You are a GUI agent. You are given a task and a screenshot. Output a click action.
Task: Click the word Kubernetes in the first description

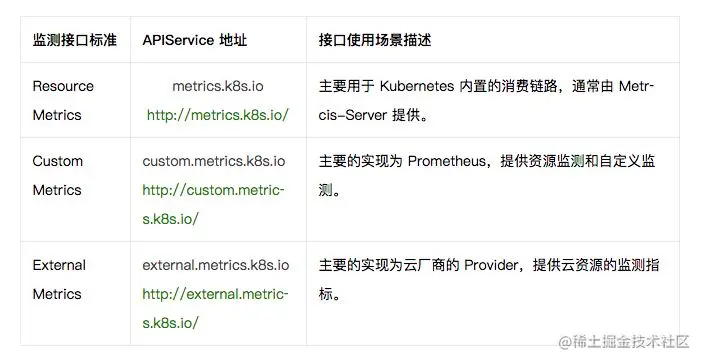(x=417, y=86)
